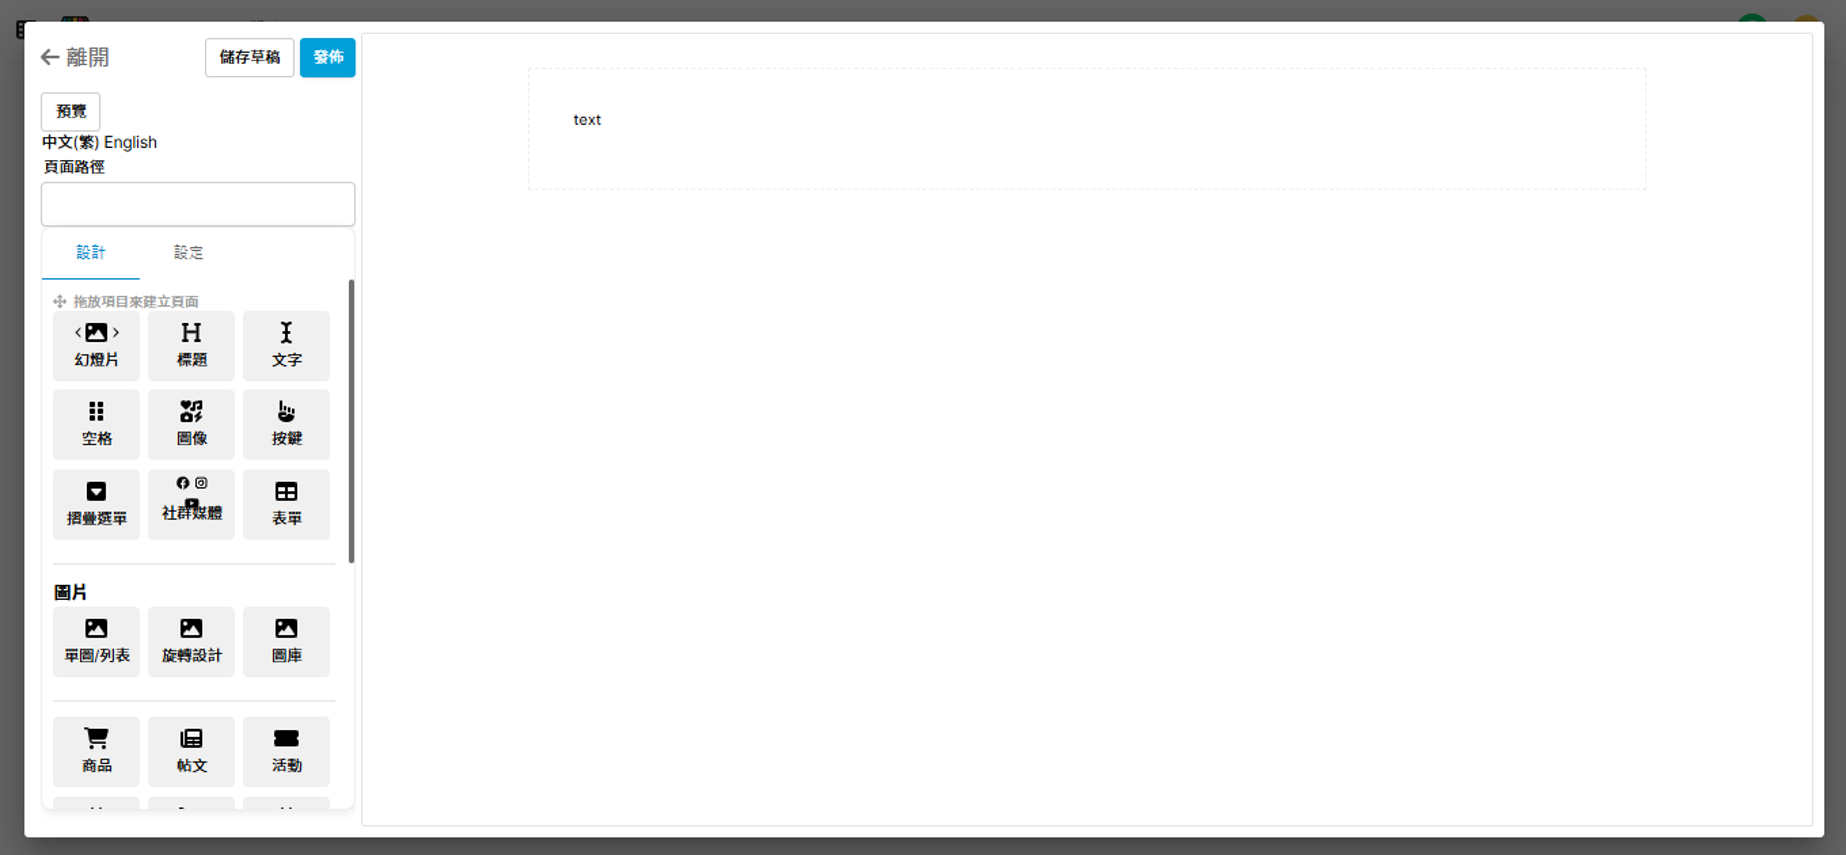The height and width of the screenshot is (855, 1846).
Task: Choose the 旋轉設計 carousel block
Action: (191, 641)
